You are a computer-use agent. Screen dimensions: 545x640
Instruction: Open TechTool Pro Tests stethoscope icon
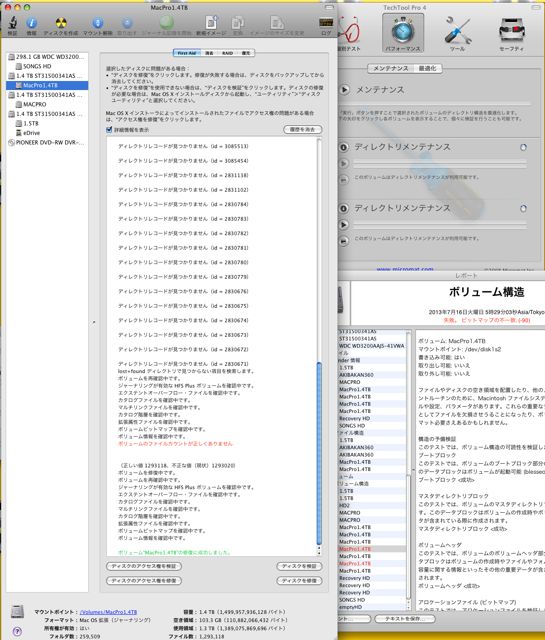[x=349, y=33]
